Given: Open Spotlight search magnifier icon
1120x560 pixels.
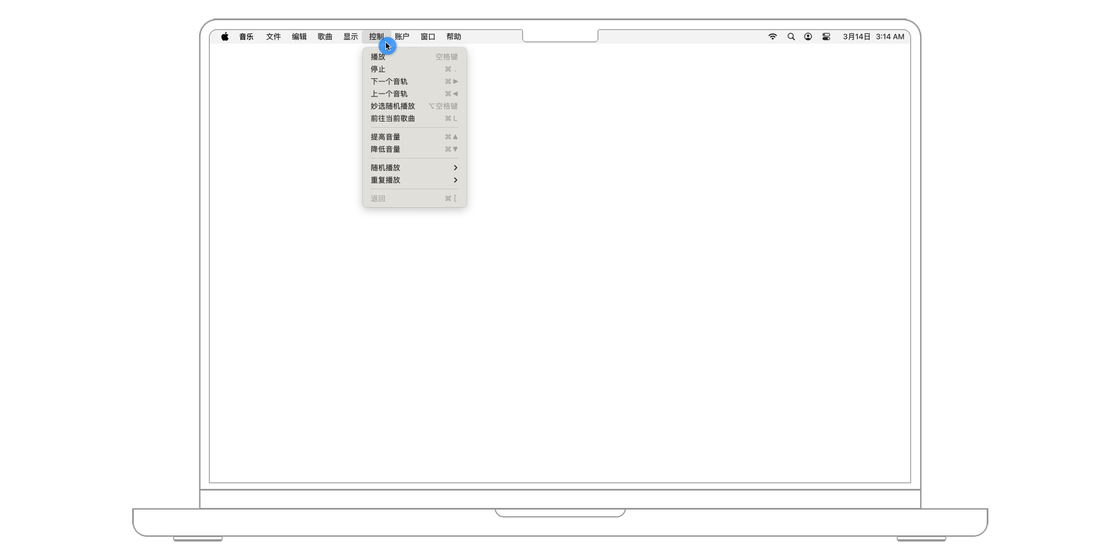Looking at the screenshot, I should point(791,37).
